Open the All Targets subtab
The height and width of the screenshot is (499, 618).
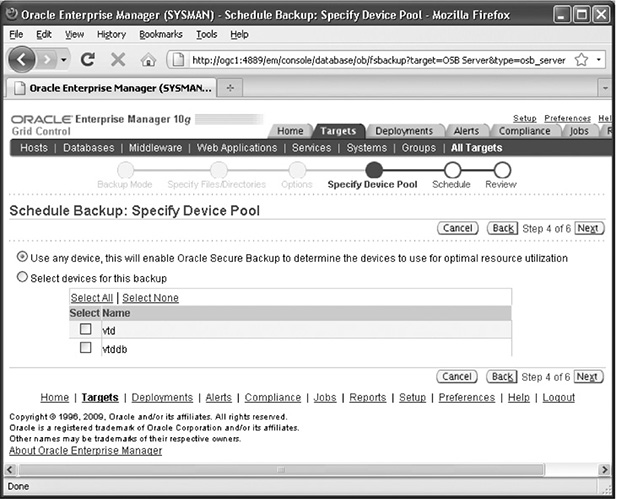(x=477, y=148)
